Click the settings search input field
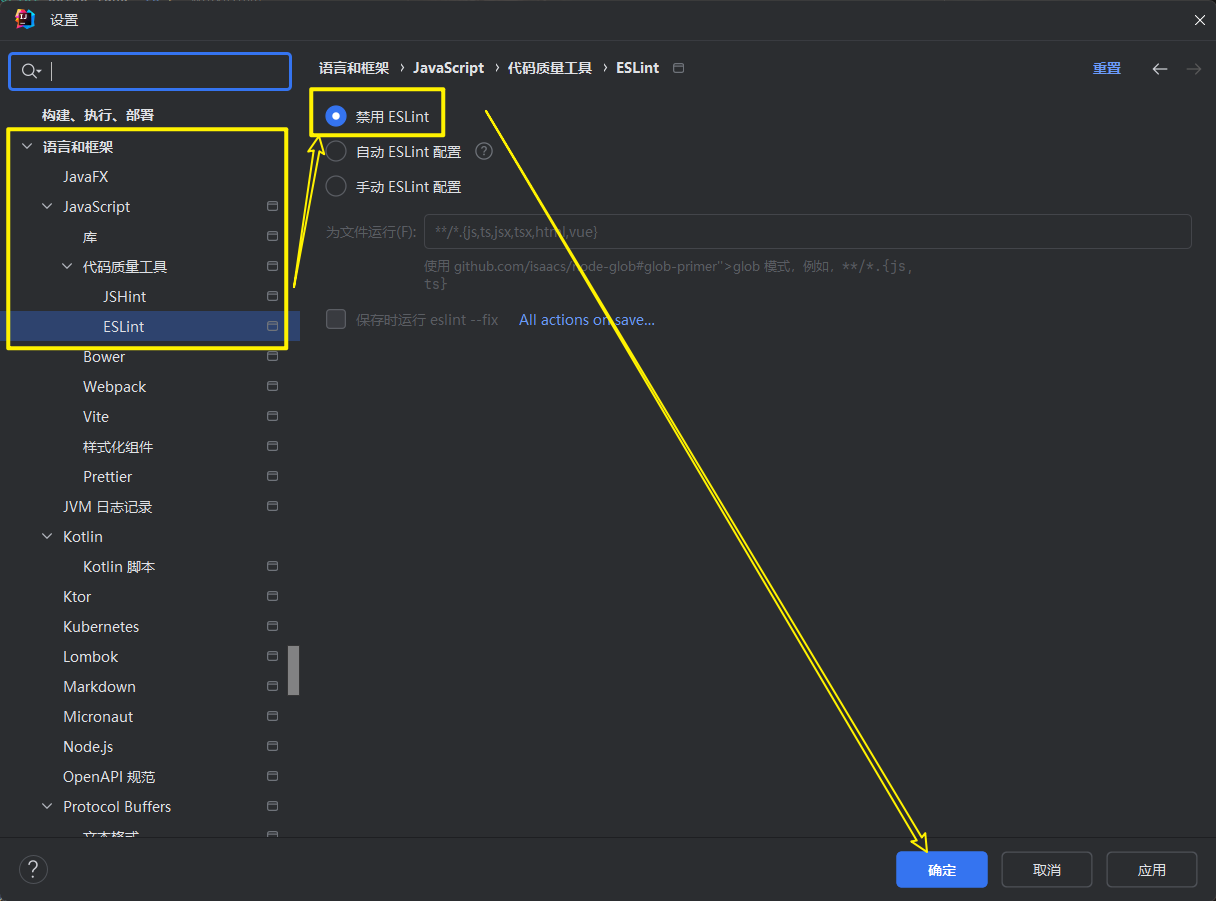Viewport: 1216px width, 901px height. (x=165, y=71)
